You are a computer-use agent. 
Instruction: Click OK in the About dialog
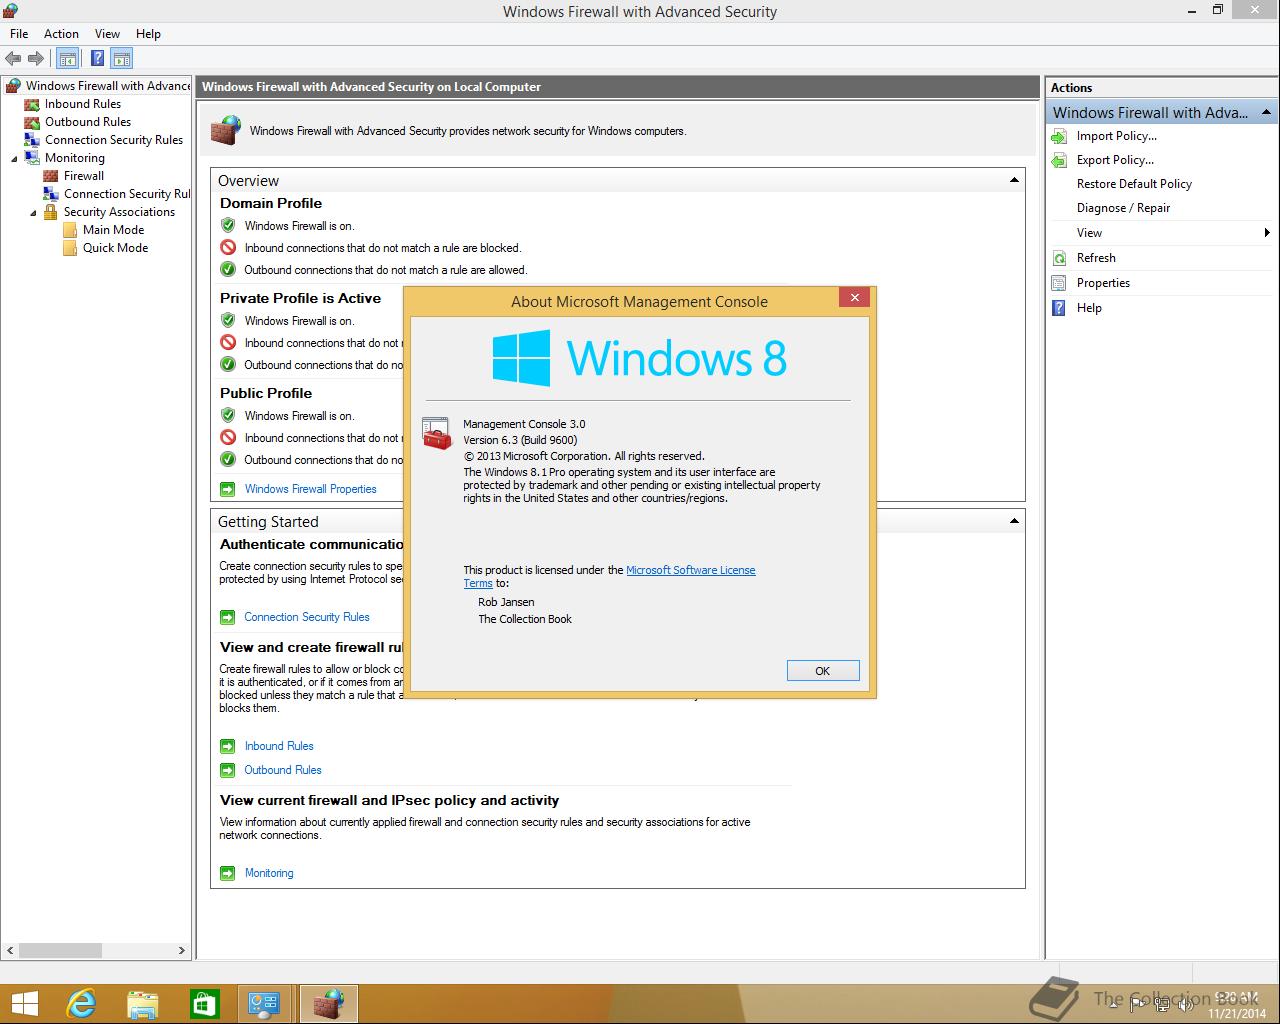coord(822,671)
